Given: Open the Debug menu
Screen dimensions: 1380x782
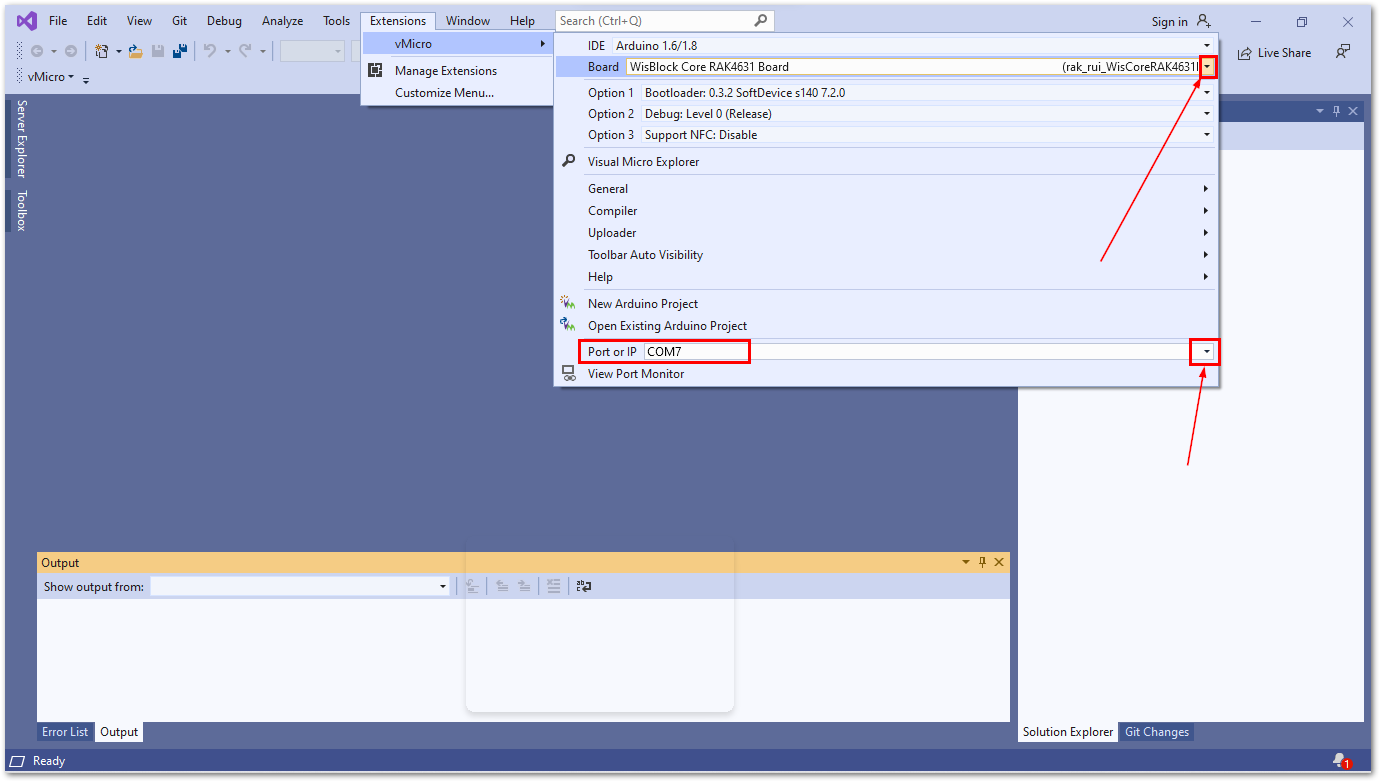Looking at the screenshot, I should click(x=224, y=21).
